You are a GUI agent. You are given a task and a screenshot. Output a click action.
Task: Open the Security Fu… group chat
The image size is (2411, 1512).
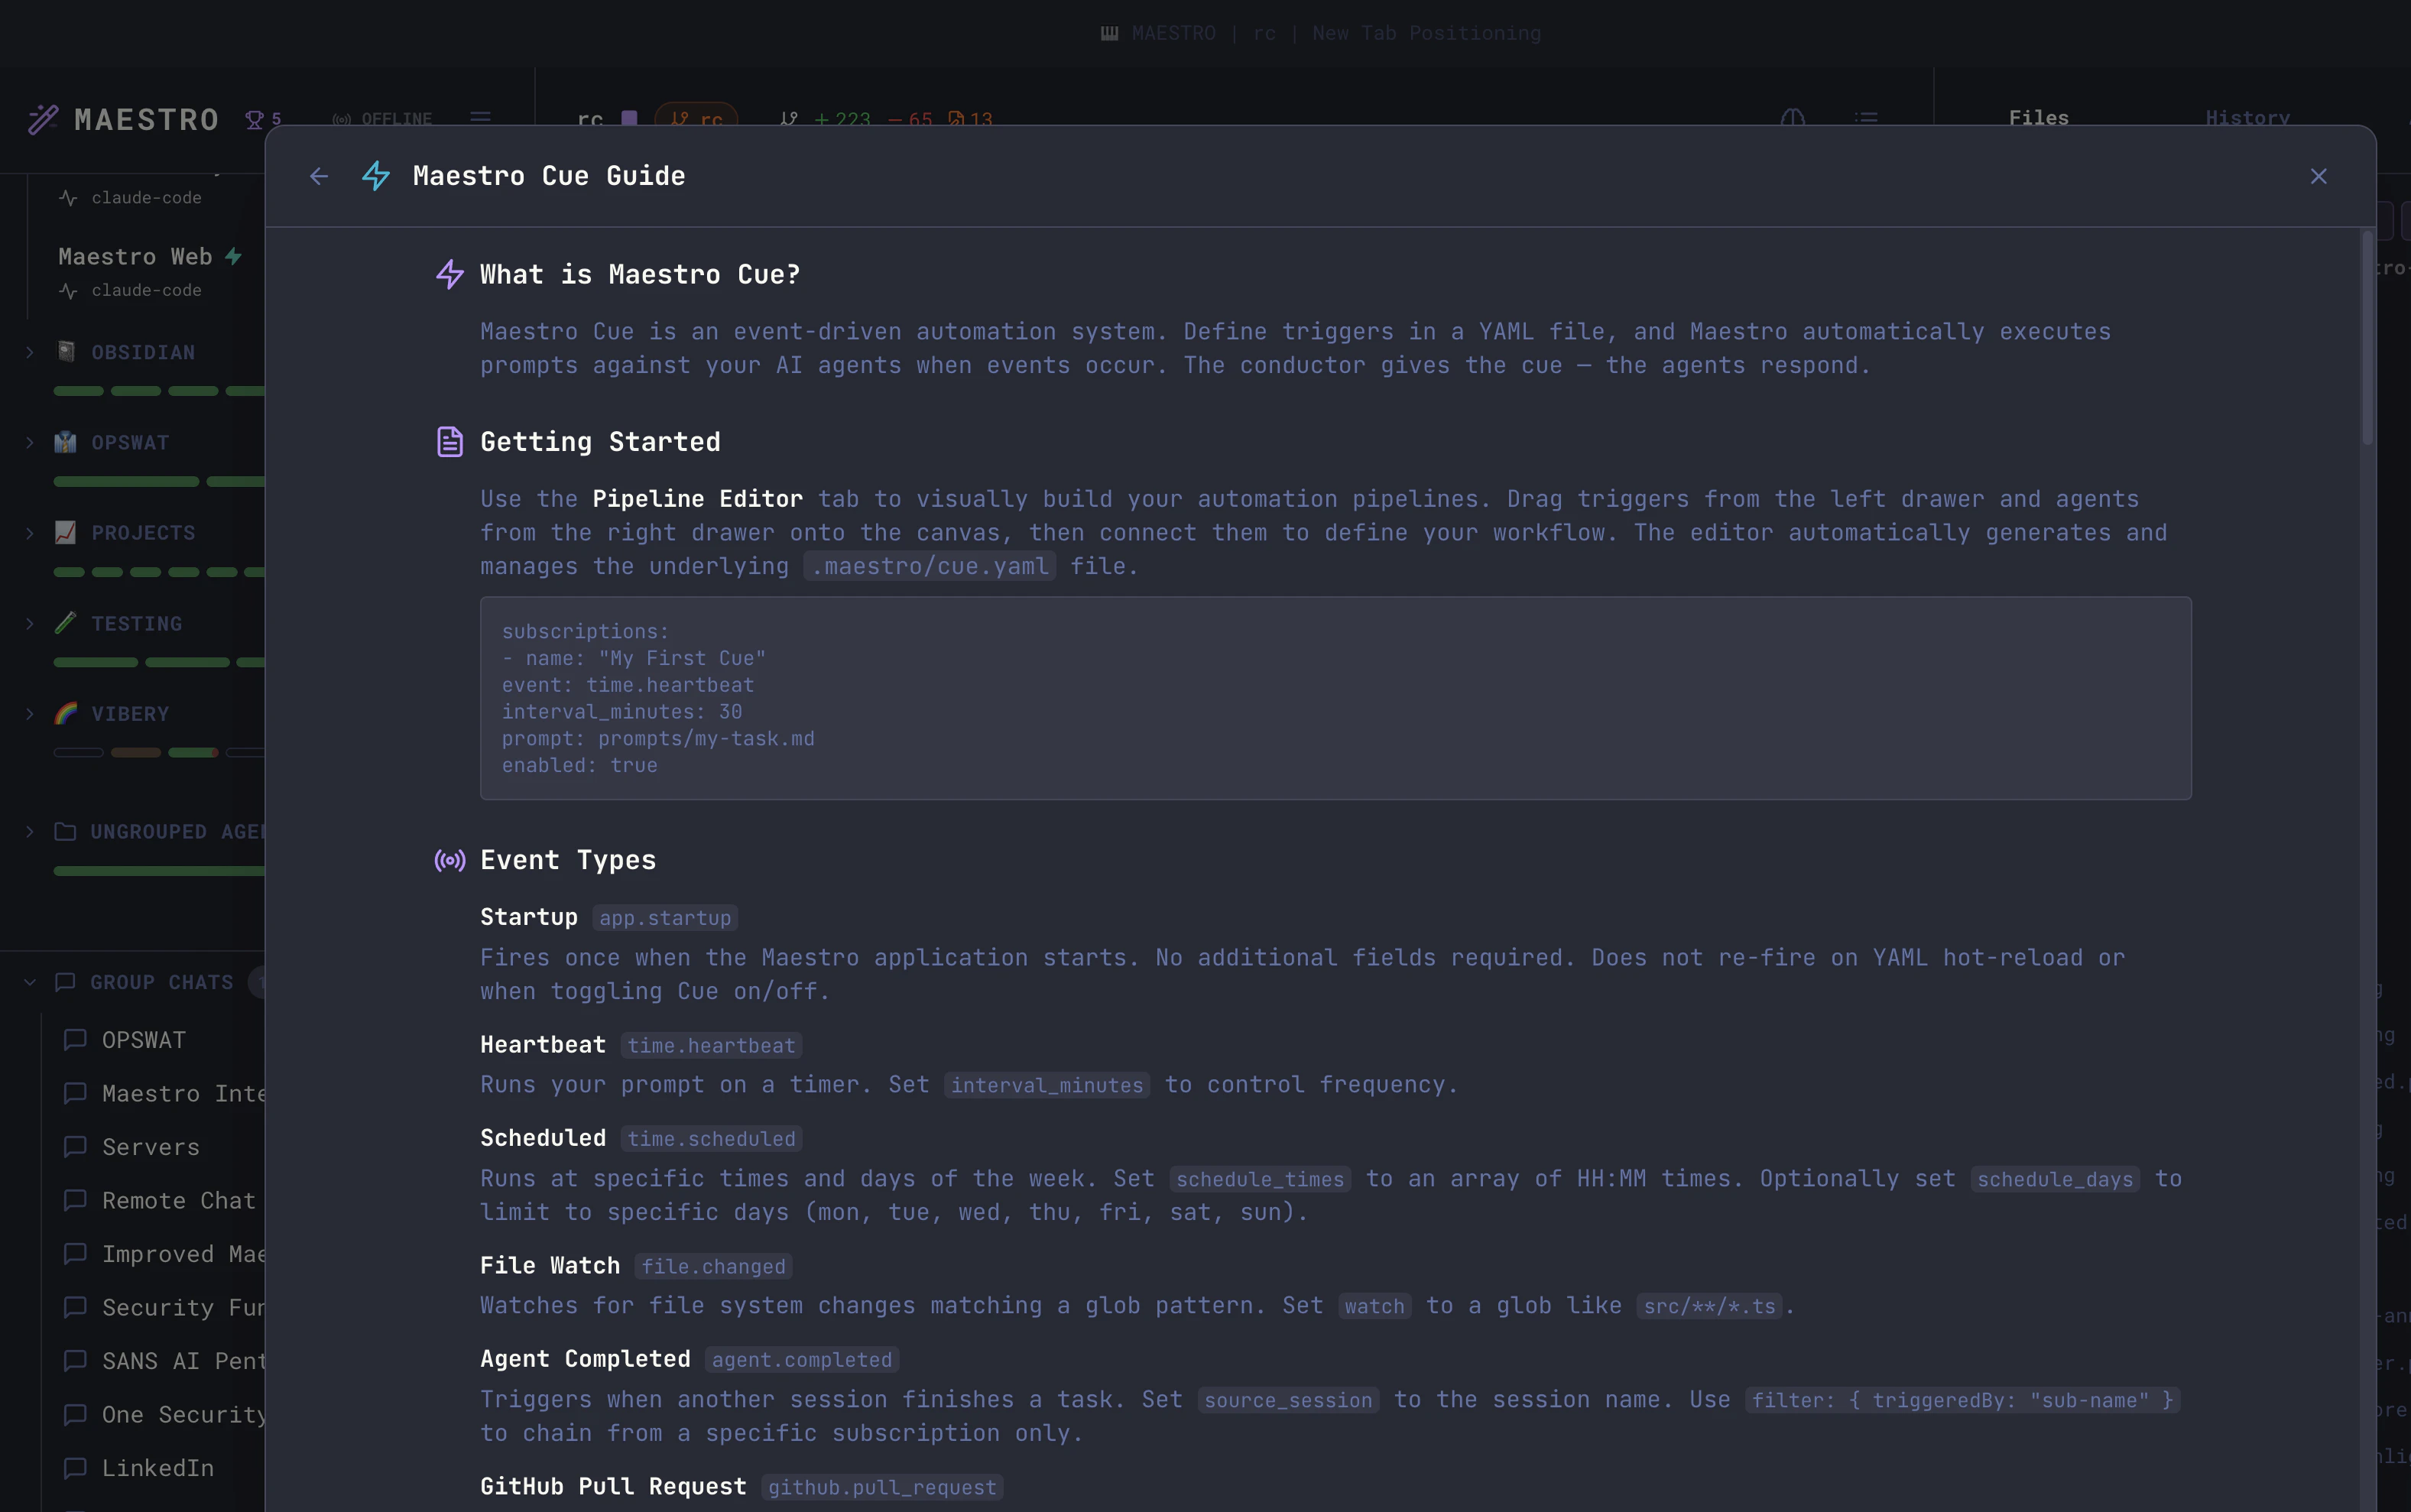point(183,1307)
